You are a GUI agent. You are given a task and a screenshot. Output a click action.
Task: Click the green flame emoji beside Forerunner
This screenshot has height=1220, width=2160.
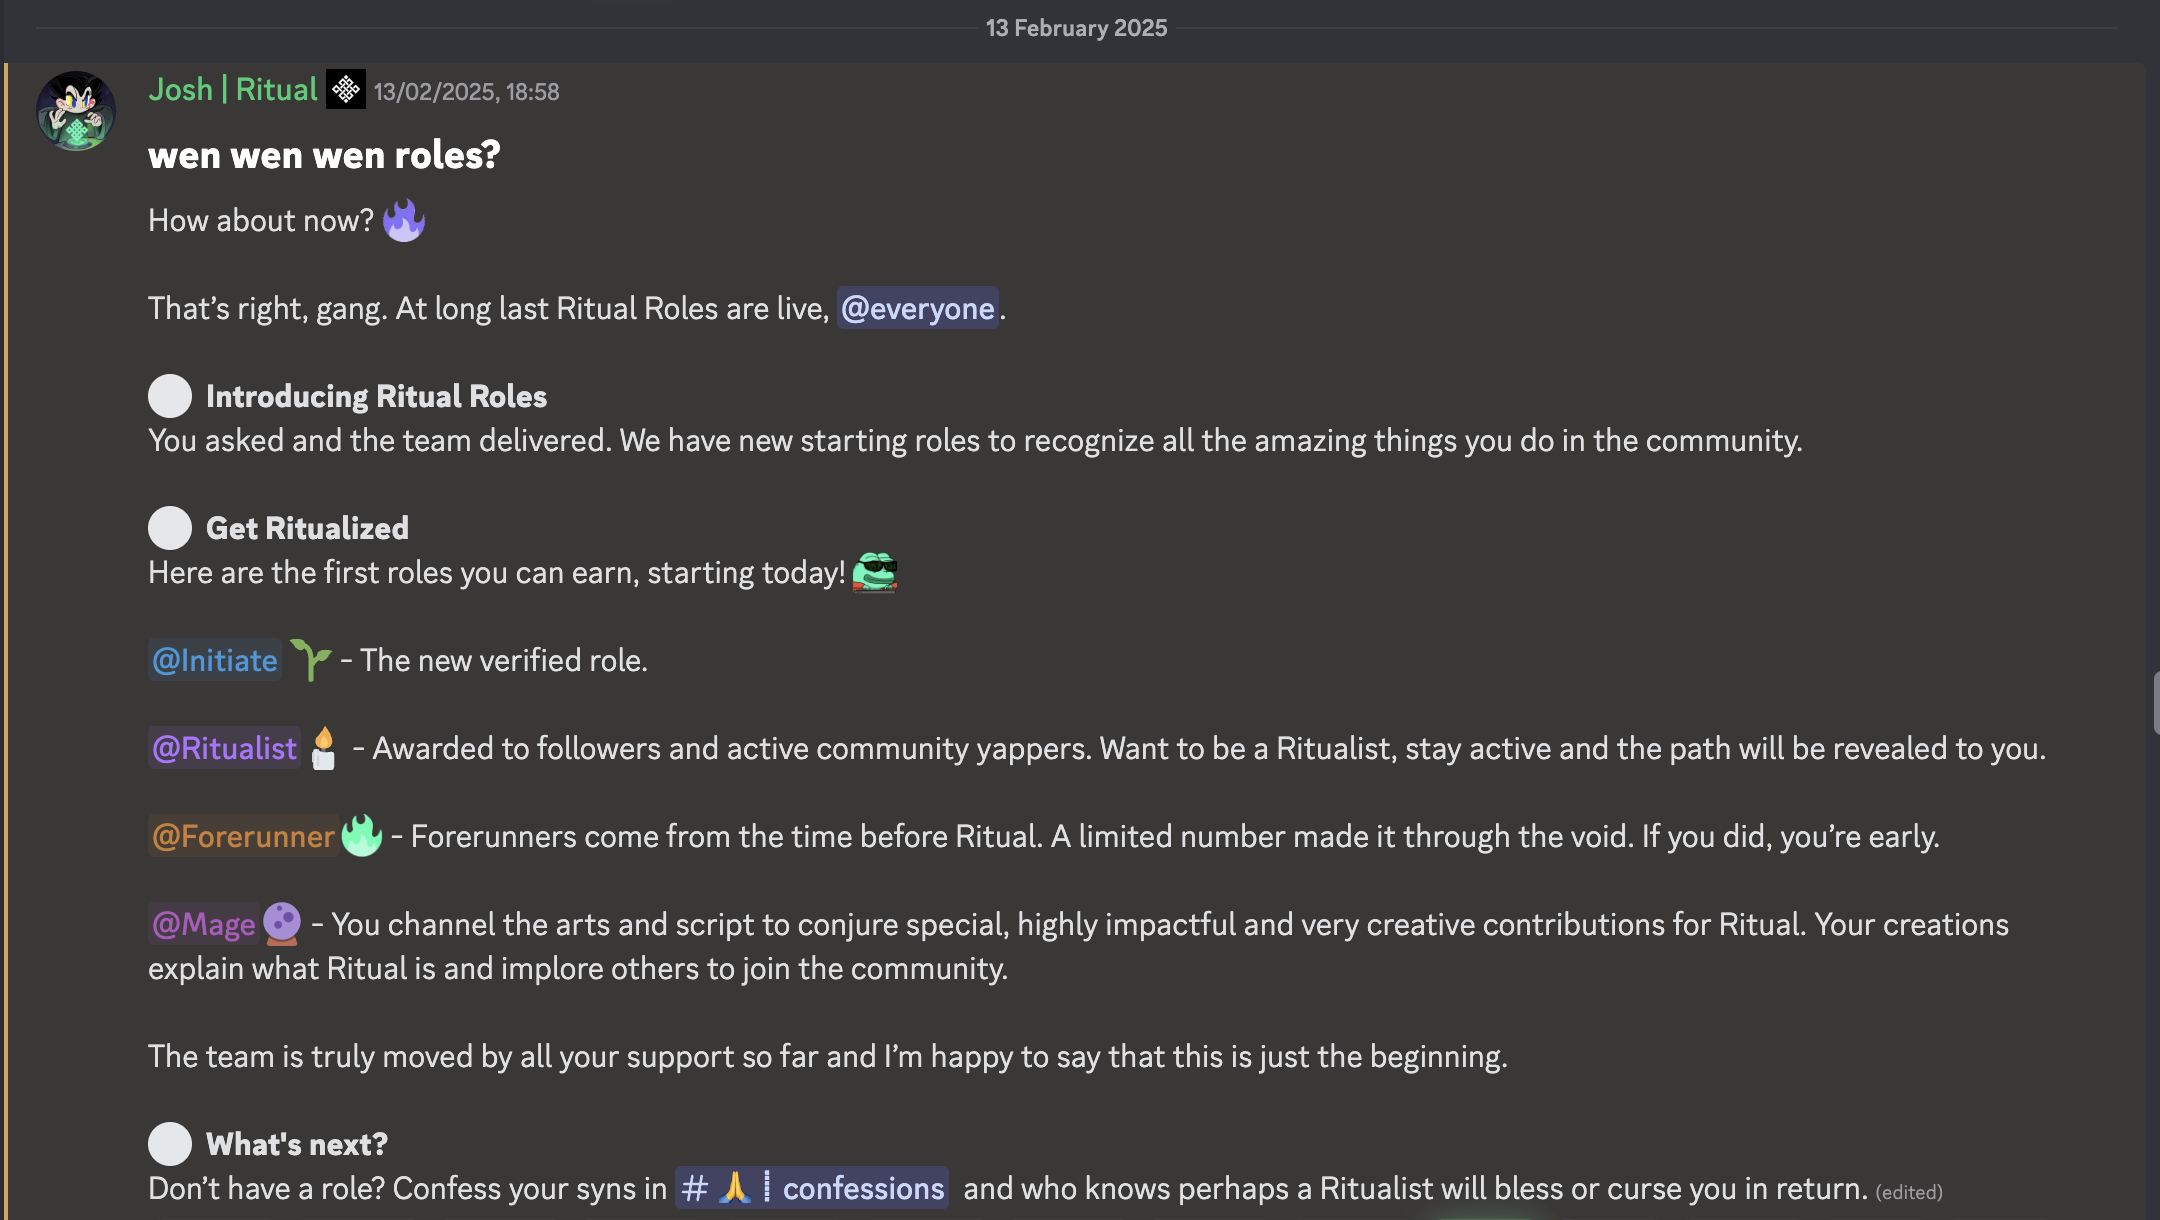362,836
